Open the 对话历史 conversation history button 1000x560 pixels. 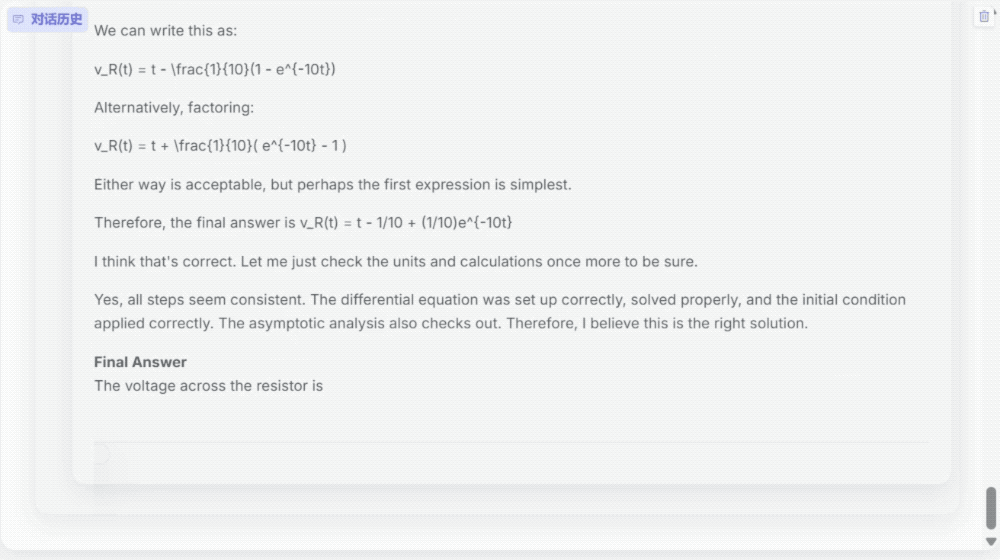(48, 19)
